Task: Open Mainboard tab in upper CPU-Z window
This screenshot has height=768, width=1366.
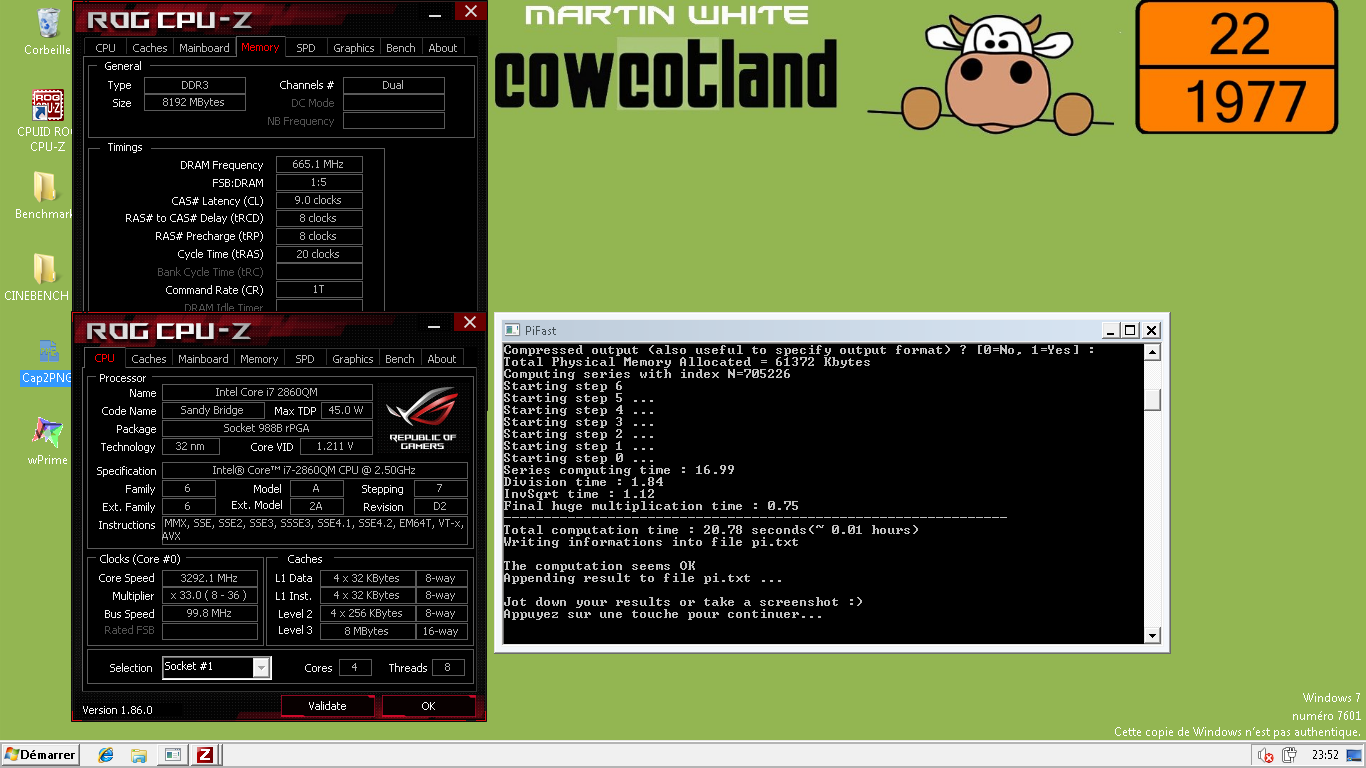Action: 204,47
